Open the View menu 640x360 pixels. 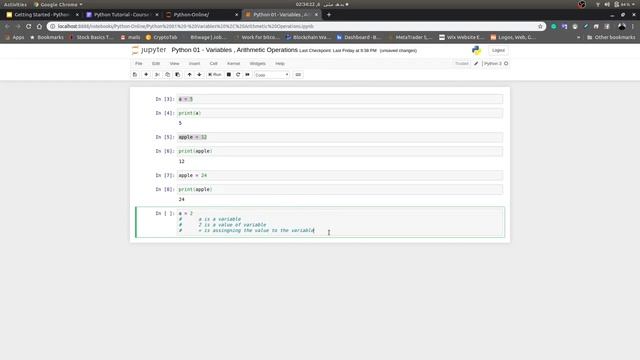tap(174, 64)
